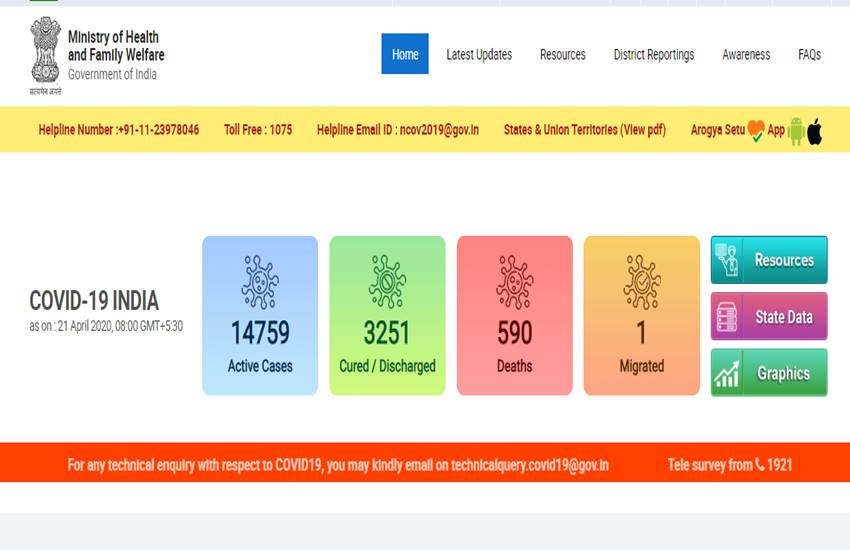Open the Android app download icon
Image resolution: width=850 pixels, height=550 pixels.
click(796, 131)
